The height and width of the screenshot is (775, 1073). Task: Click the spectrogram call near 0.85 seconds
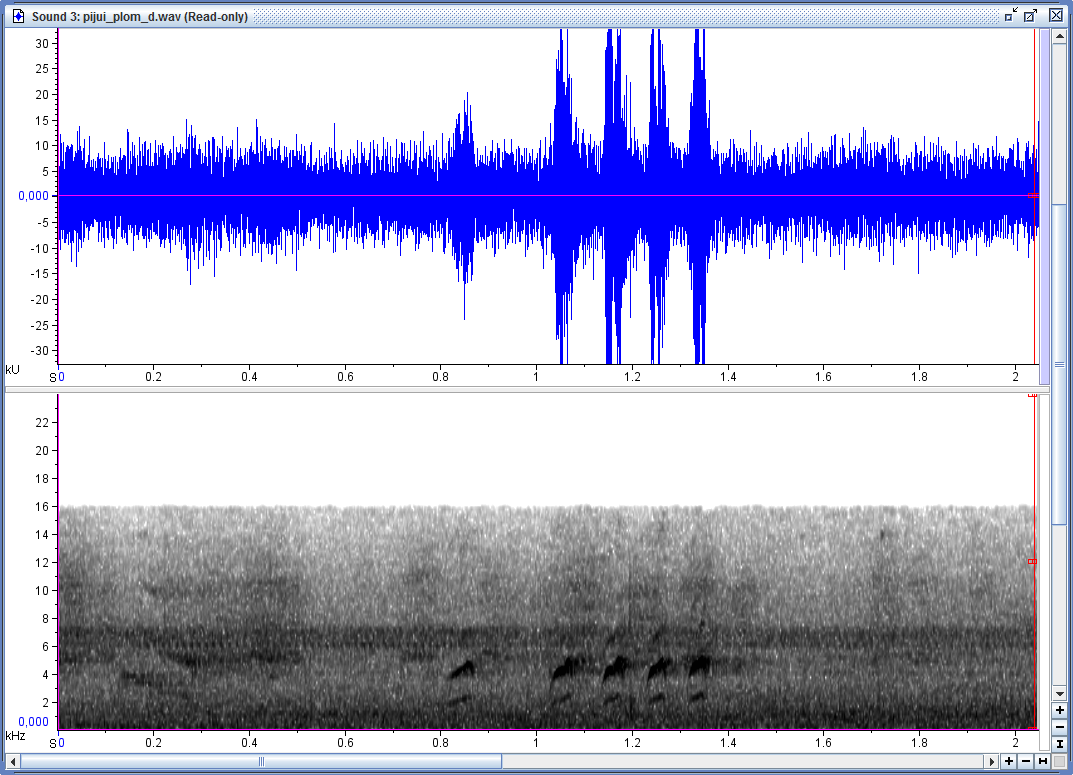462,669
